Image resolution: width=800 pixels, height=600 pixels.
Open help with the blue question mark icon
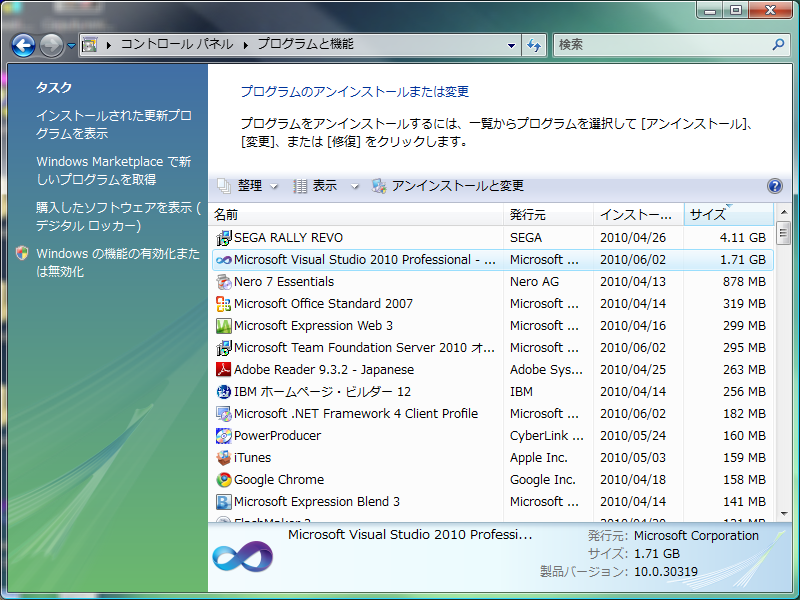pyautogui.click(x=774, y=186)
